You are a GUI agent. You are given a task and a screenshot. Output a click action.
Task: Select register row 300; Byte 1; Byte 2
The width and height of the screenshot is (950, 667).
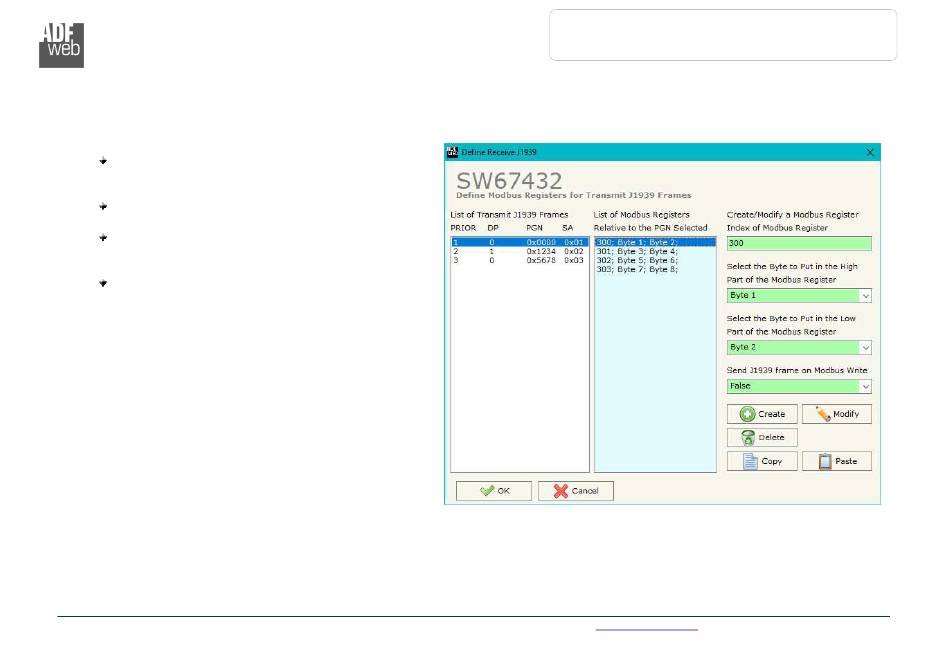coord(655,242)
